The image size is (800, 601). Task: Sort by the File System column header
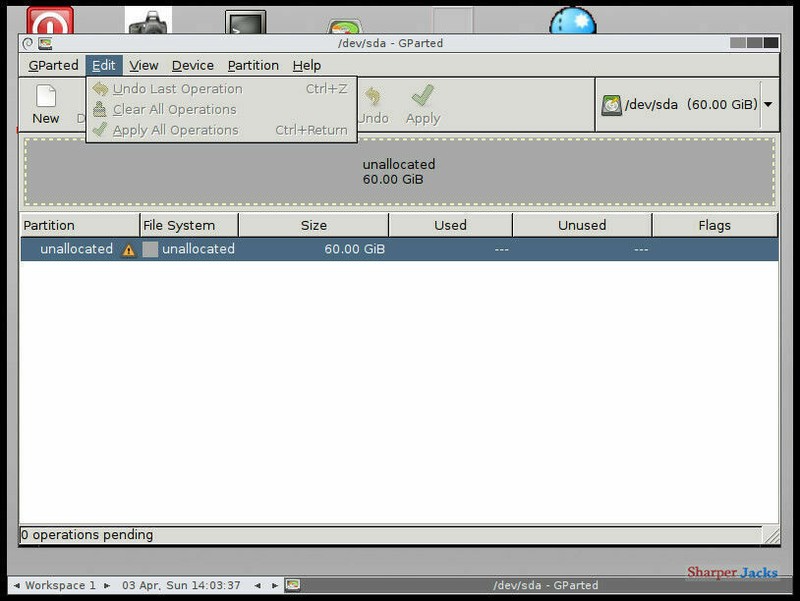coord(189,226)
